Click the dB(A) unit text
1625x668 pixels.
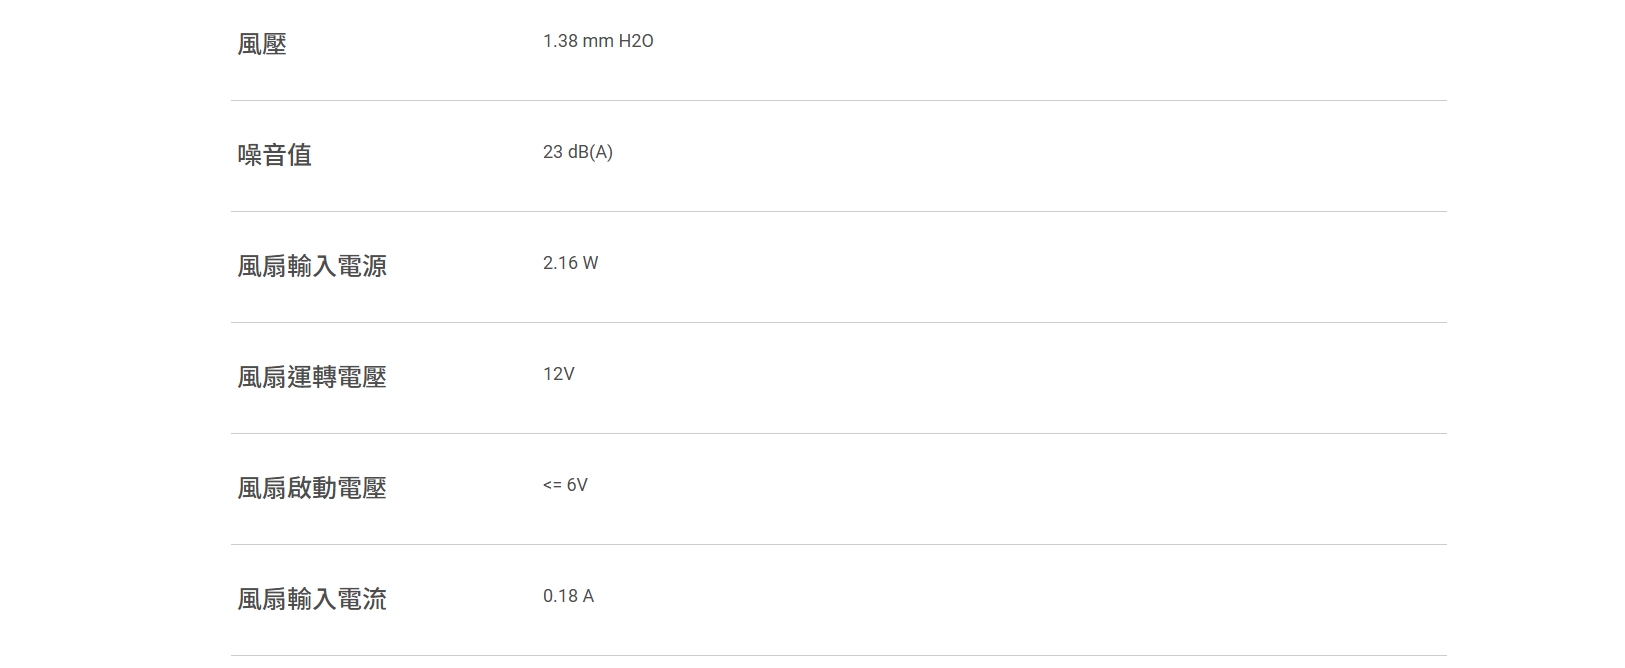[590, 152]
